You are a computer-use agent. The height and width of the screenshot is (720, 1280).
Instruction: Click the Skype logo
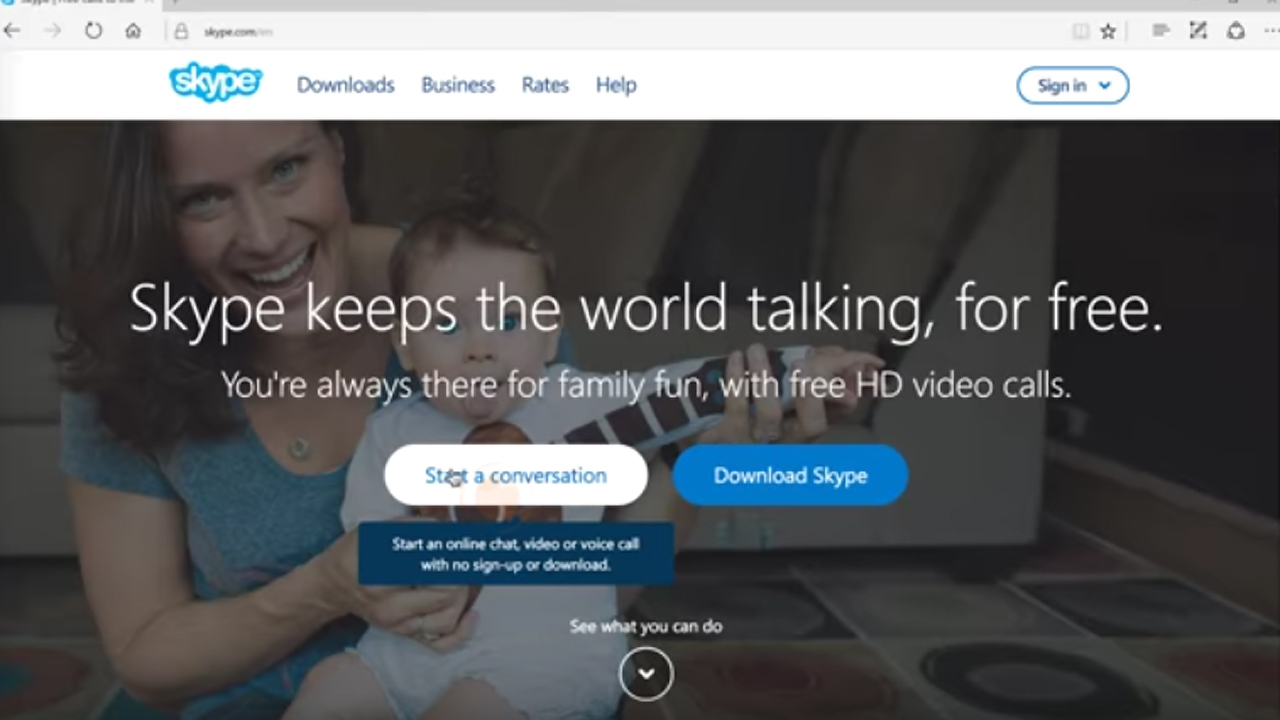point(216,83)
